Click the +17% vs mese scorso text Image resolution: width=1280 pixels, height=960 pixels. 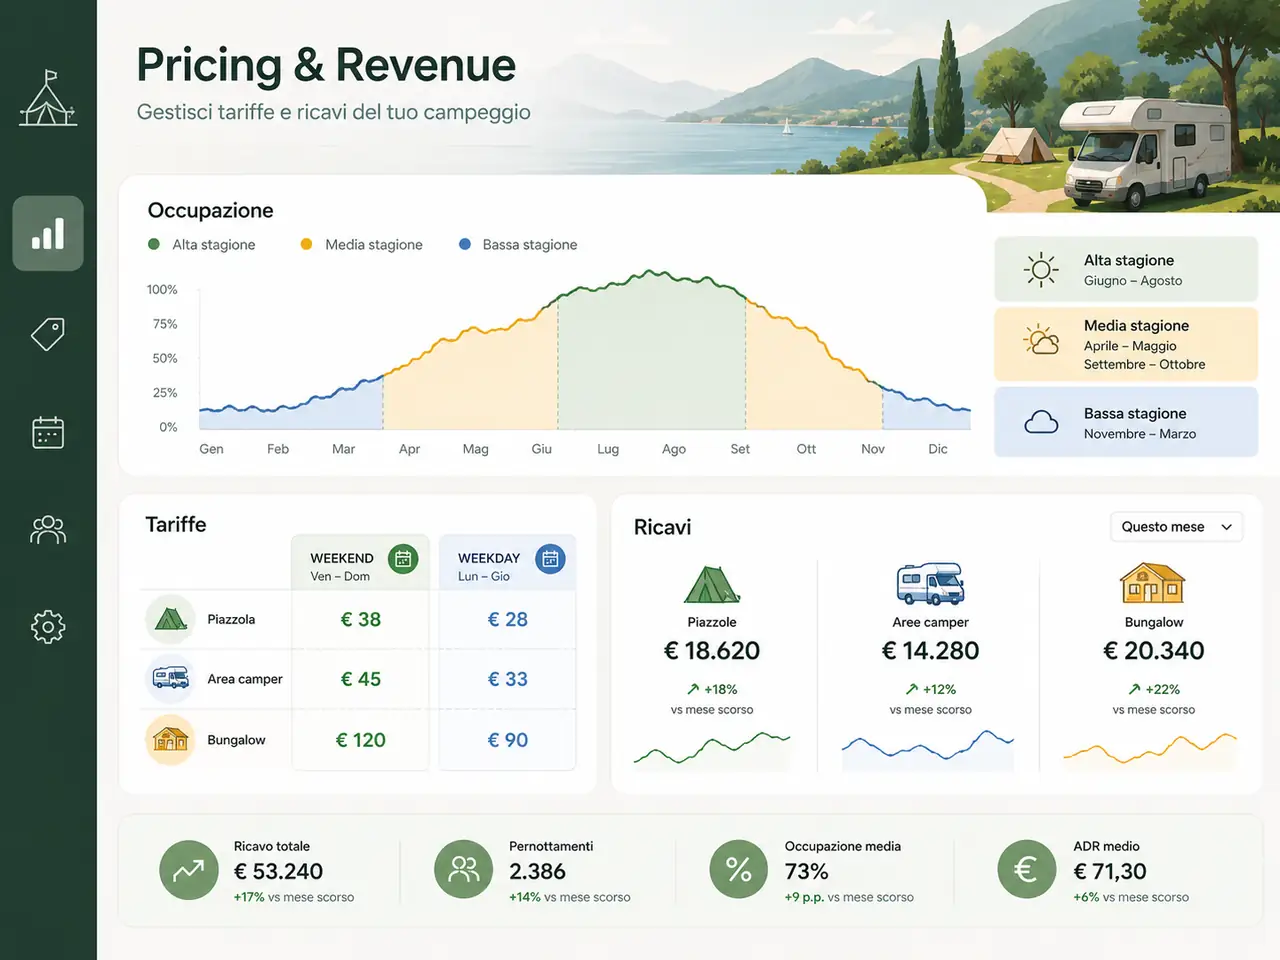coord(294,897)
